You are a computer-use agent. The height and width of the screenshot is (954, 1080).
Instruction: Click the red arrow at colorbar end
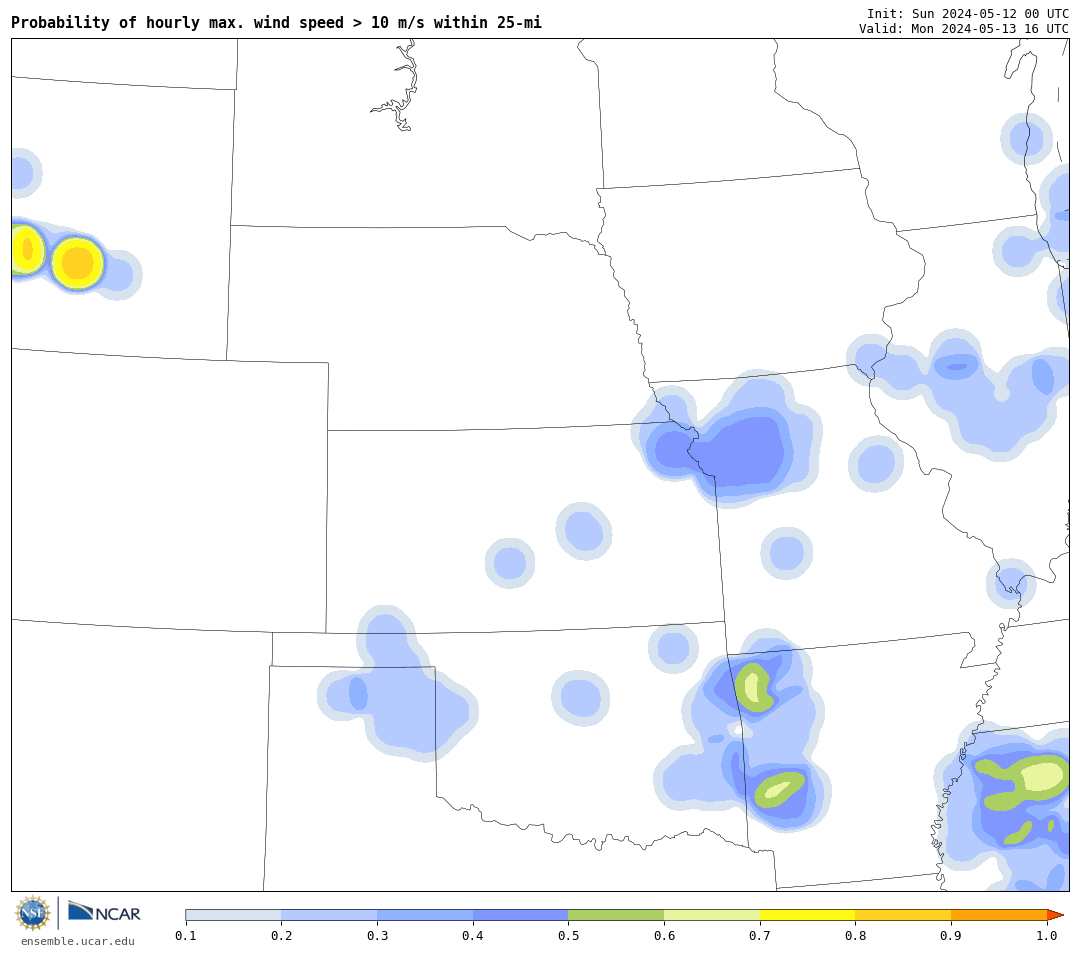click(x=1055, y=915)
